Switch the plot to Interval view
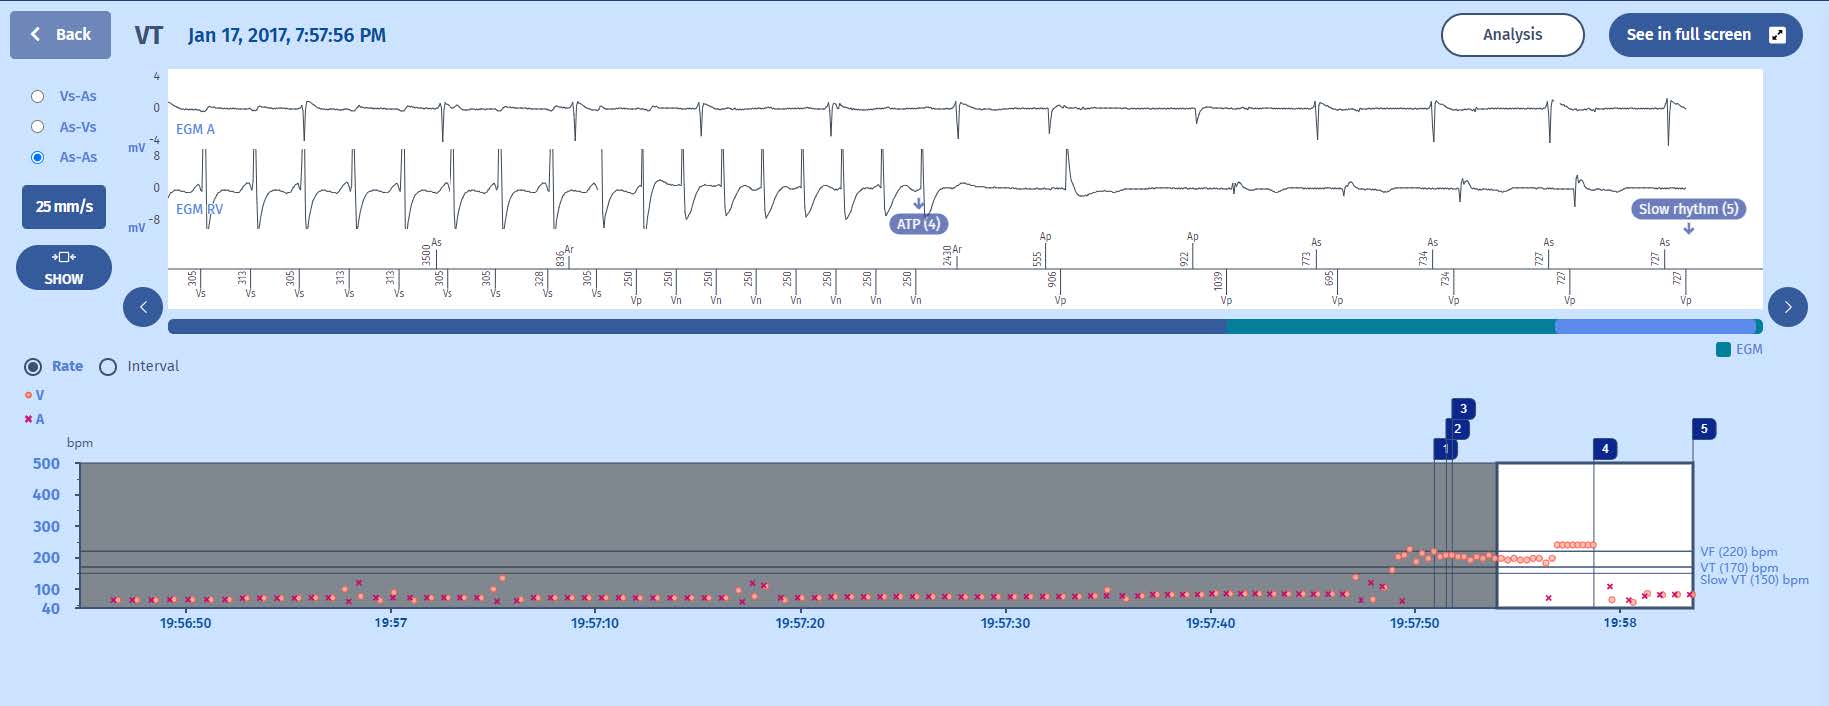This screenshot has height=706, width=1829. coord(108,367)
